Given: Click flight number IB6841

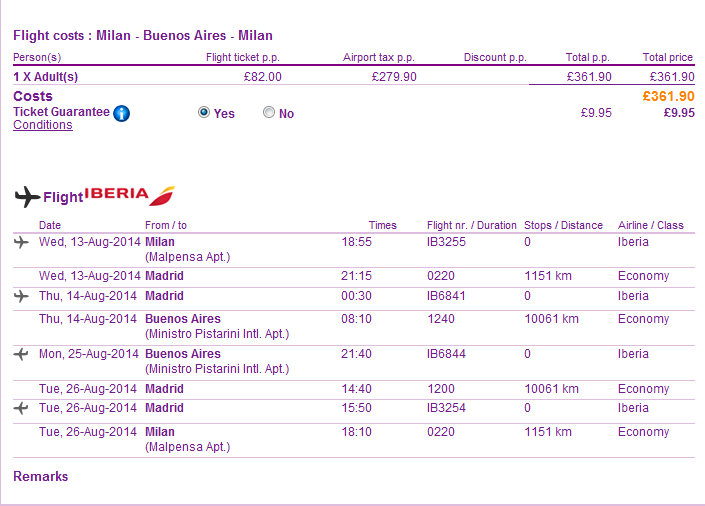Looking at the screenshot, I should tap(446, 296).
